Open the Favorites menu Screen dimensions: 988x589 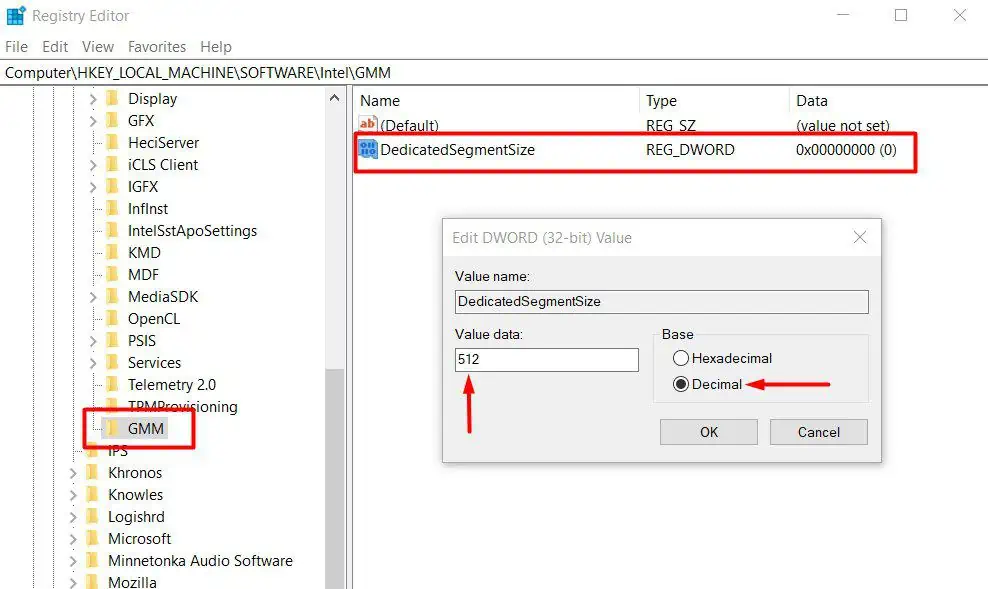pyautogui.click(x=157, y=47)
